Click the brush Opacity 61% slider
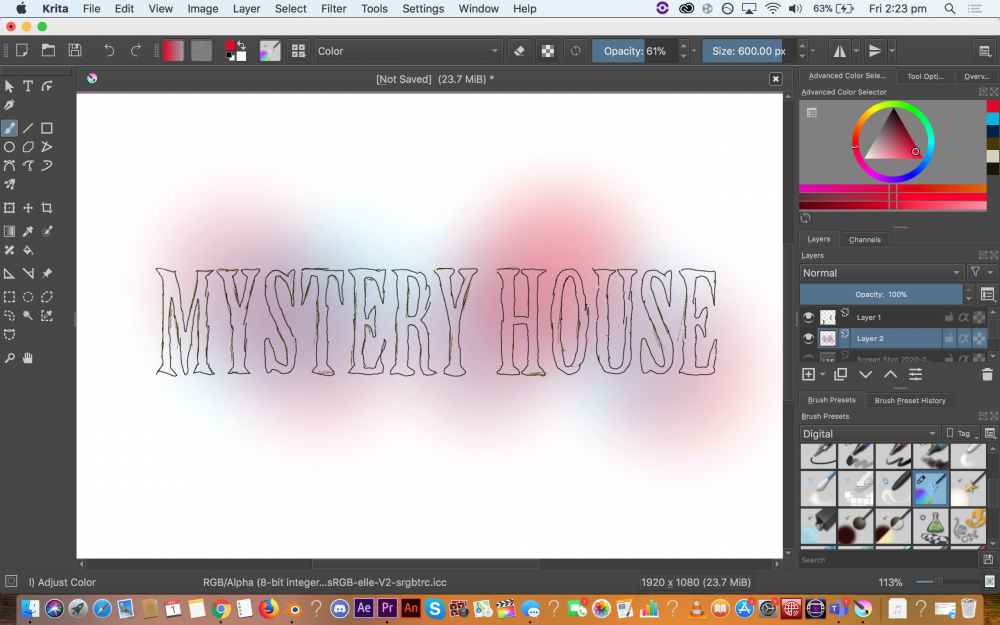1000x625 pixels. coord(635,51)
